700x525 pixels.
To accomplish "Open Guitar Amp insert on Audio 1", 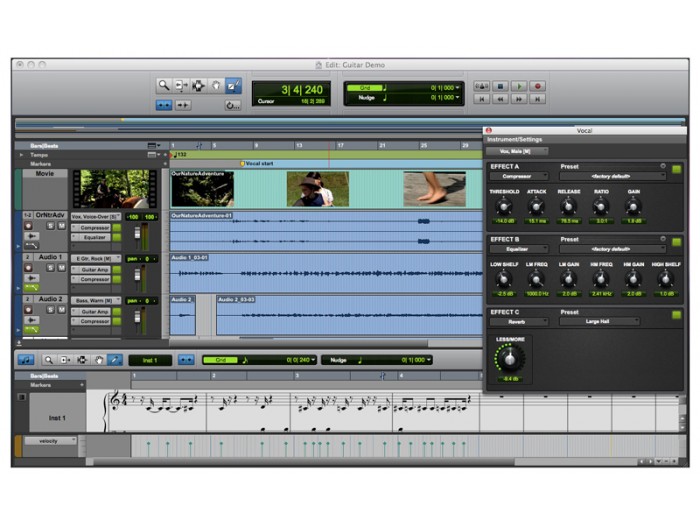I will [91, 270].
